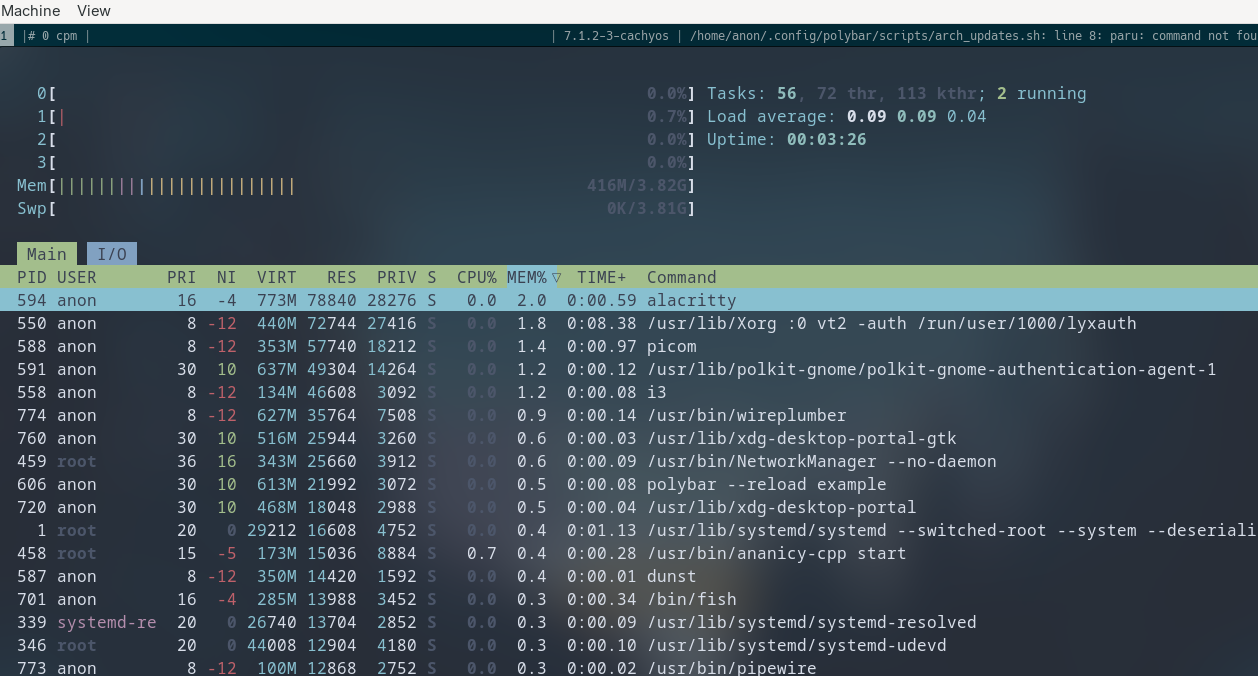Click the 7.1.2-3-cachyos kernel label in polybar

tap(616, 36)
